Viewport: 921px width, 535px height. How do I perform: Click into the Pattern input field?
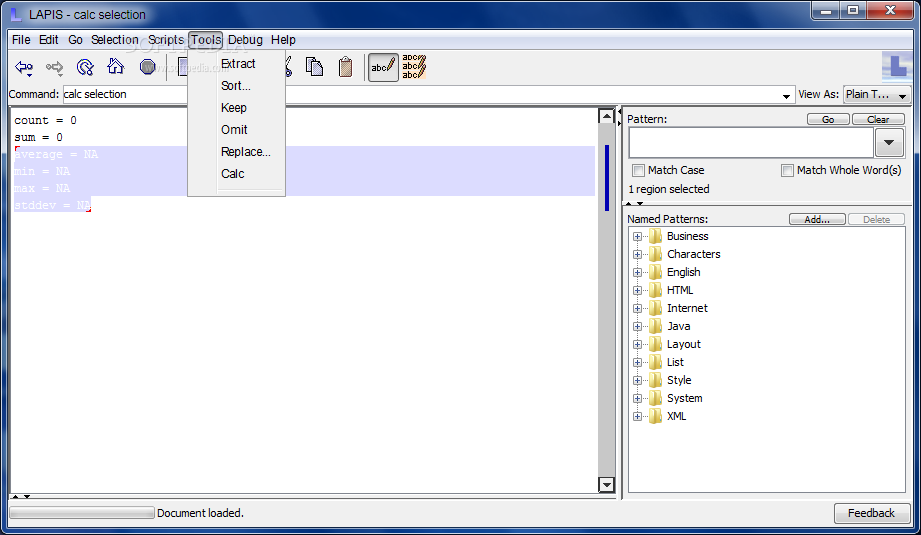coord(751,143)
